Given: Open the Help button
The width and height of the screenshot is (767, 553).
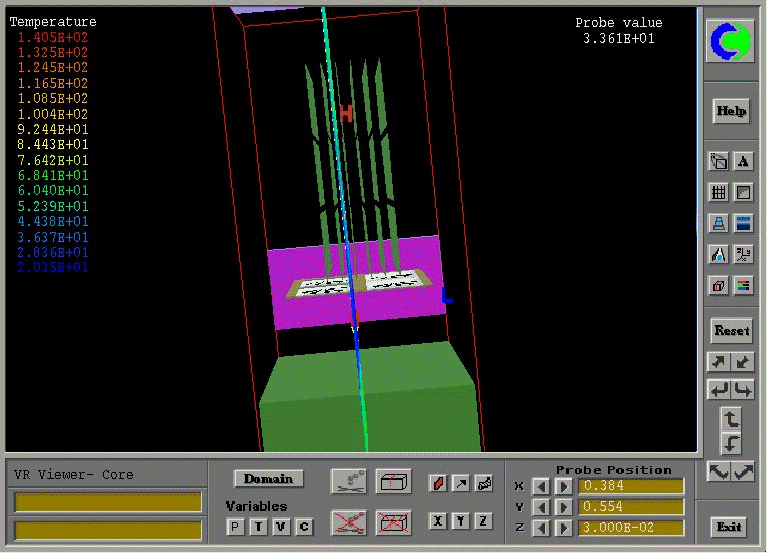Looking at the screenshot, I should 731,111.
